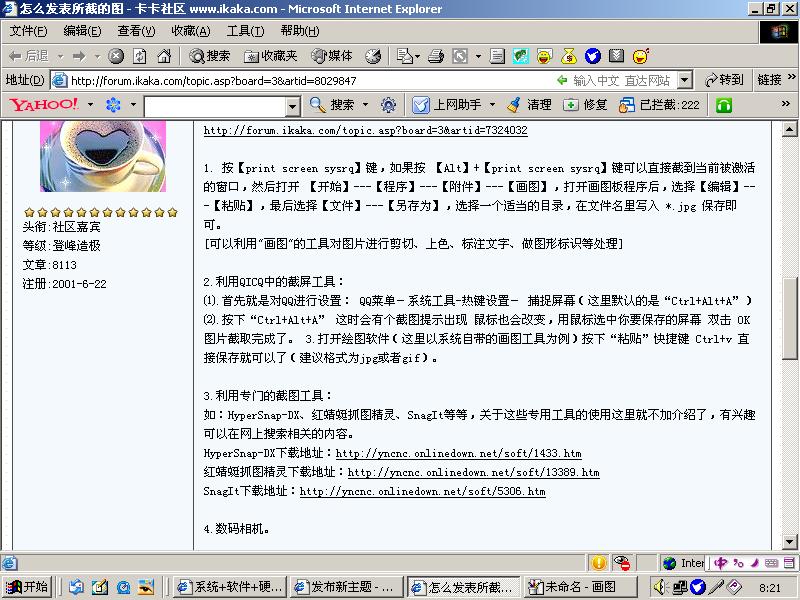Image resolution: width=800 pixels, height=600 pixels.
Task: Click the 已拦截:222 blocked popups button
Action: click(x=659, y=105)
